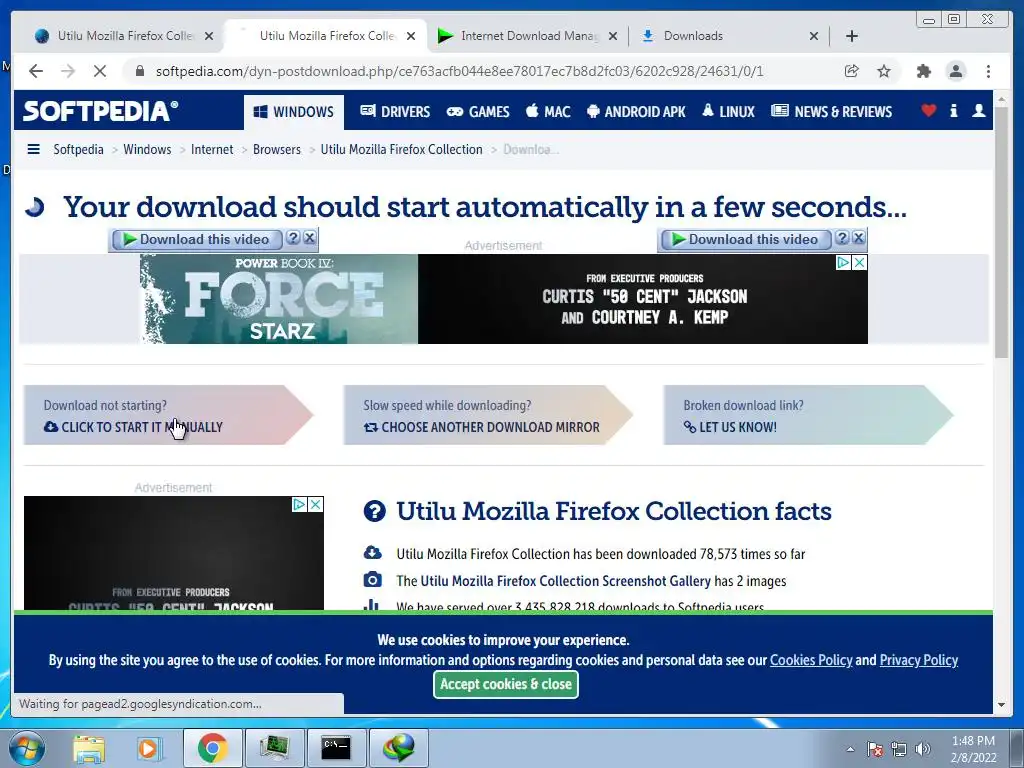
Task: Click left 'Download this video' IDM button
Action: coord(197,240)
